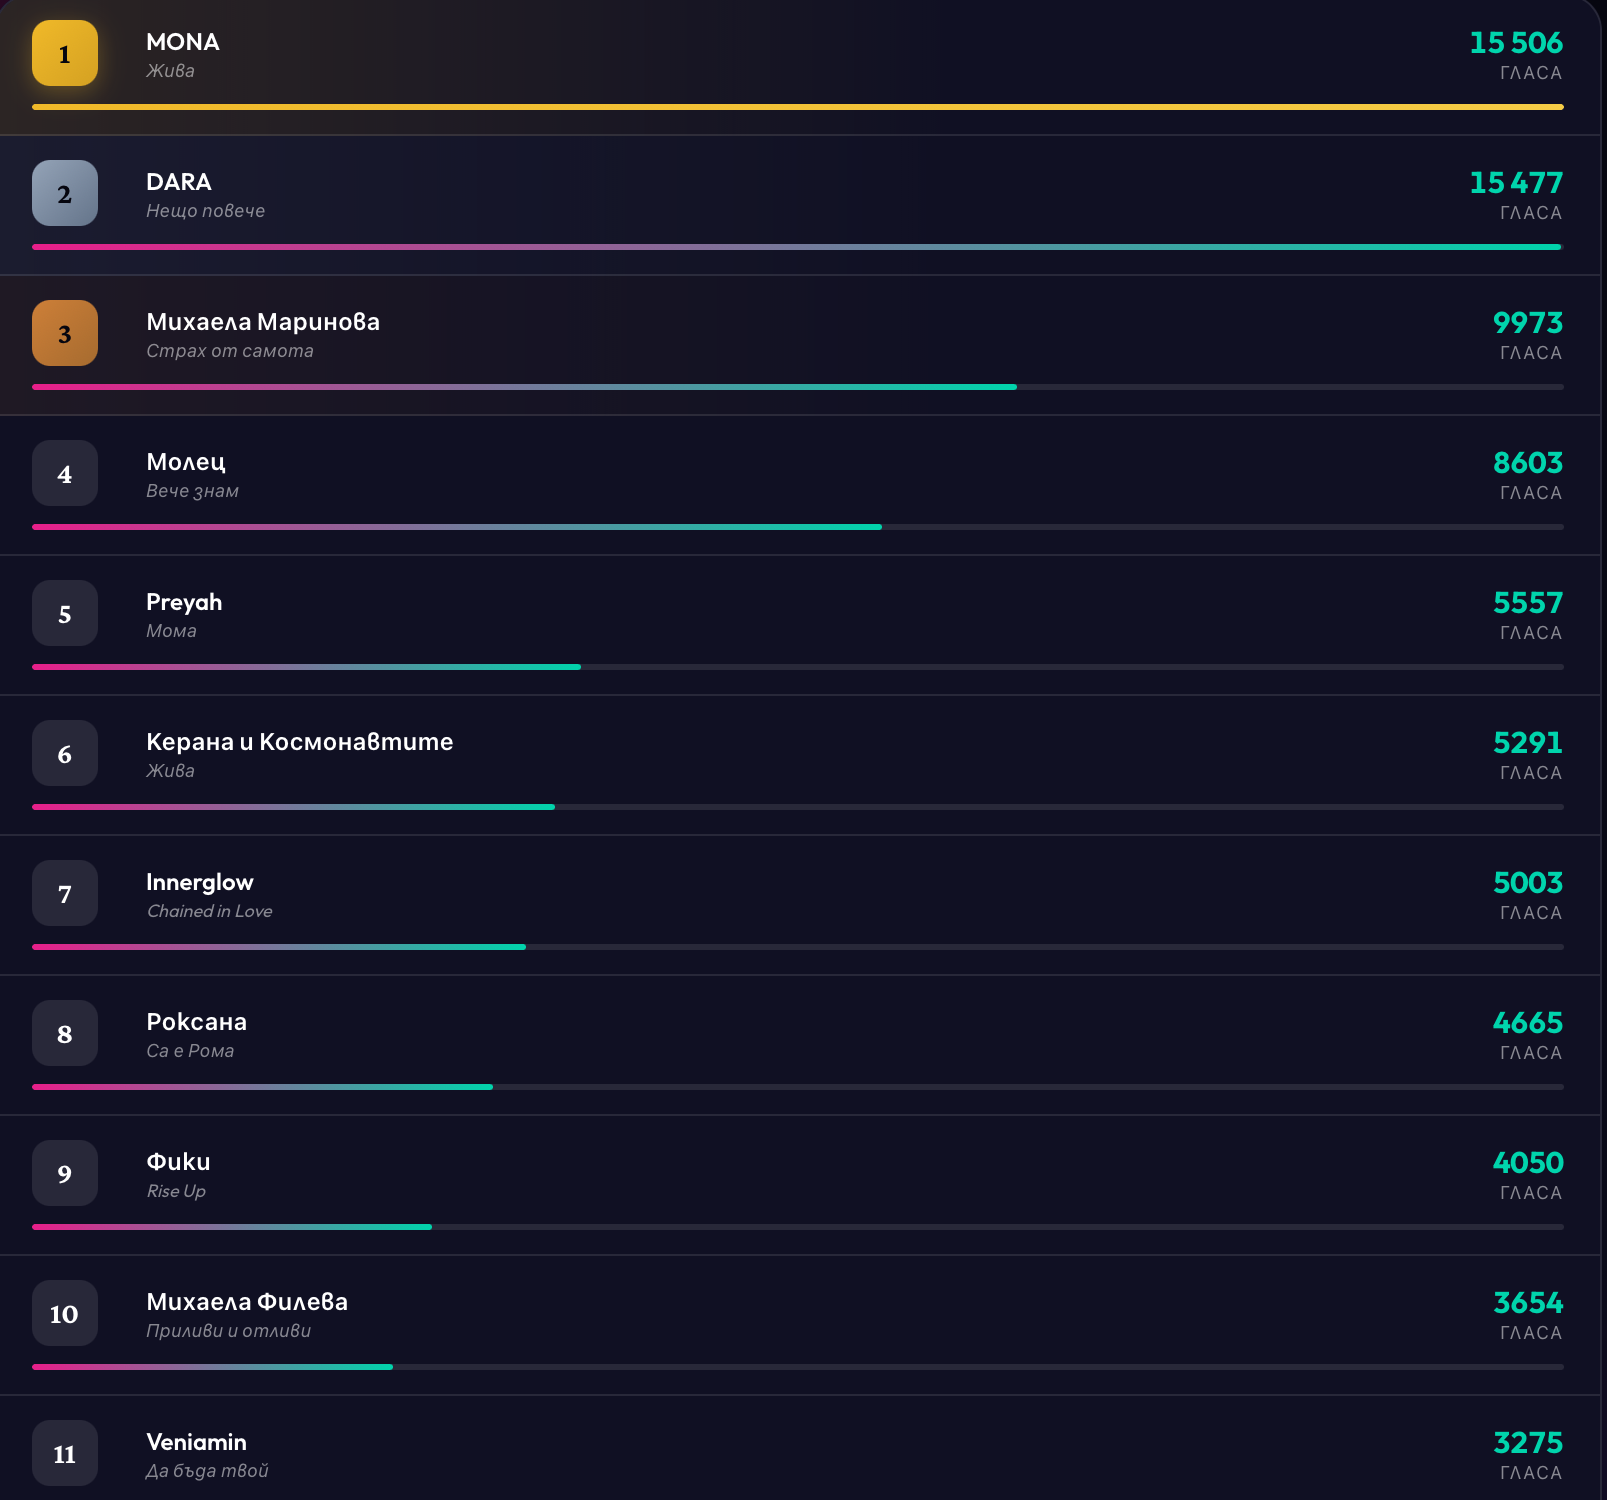1607x1500 pixels.
Task: Select artist name MONA
Action: [182, 42]
